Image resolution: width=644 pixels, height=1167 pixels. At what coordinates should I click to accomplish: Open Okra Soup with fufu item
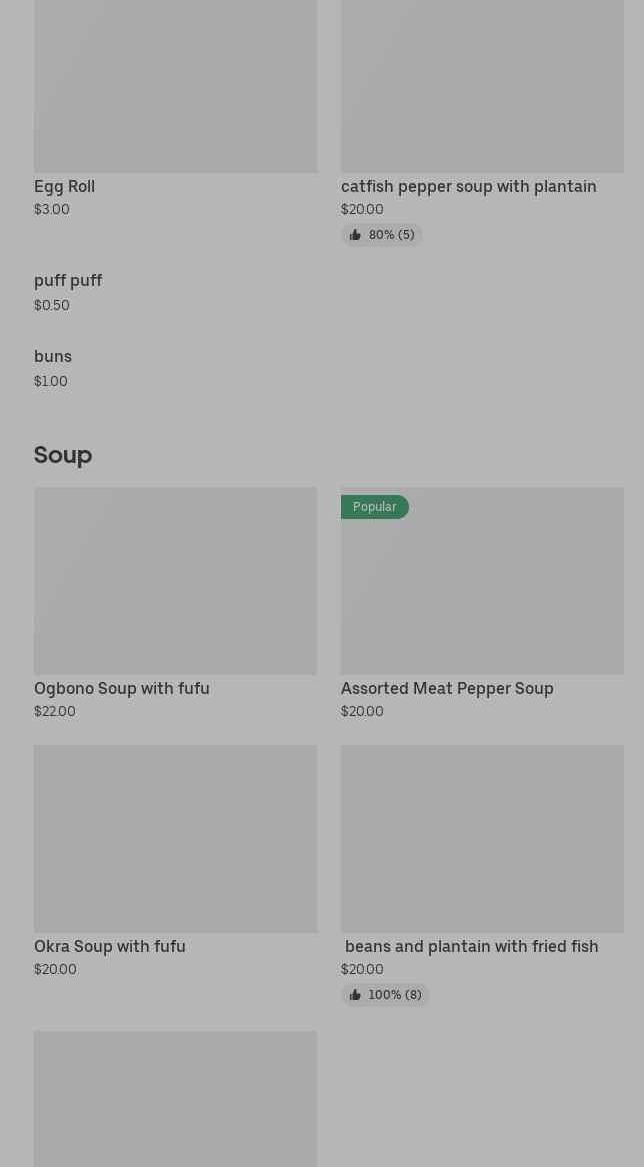point(110,946)
